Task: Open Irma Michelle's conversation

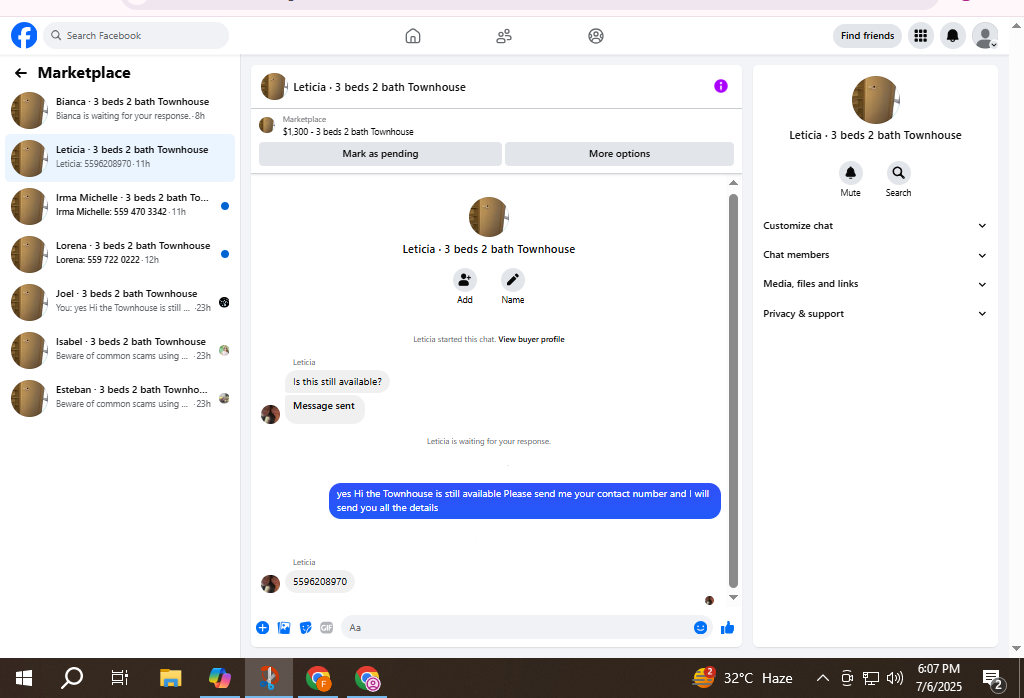Action: [x=120, y=206]
